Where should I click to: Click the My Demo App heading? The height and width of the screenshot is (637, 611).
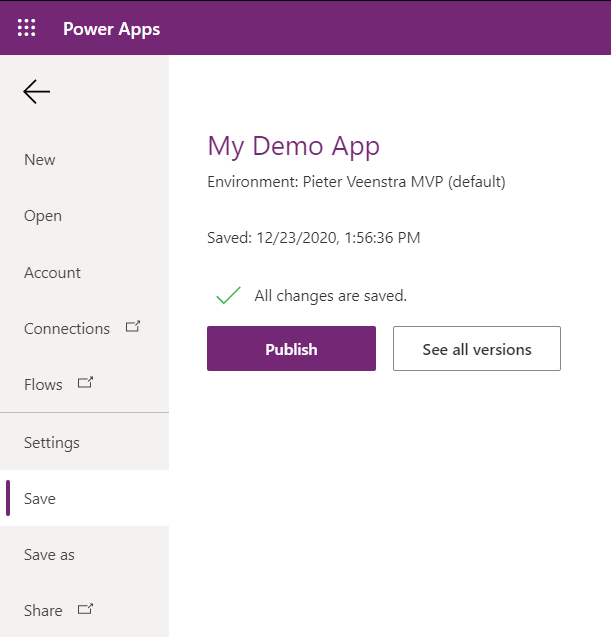pyautogui.click(x=294, y=146)
